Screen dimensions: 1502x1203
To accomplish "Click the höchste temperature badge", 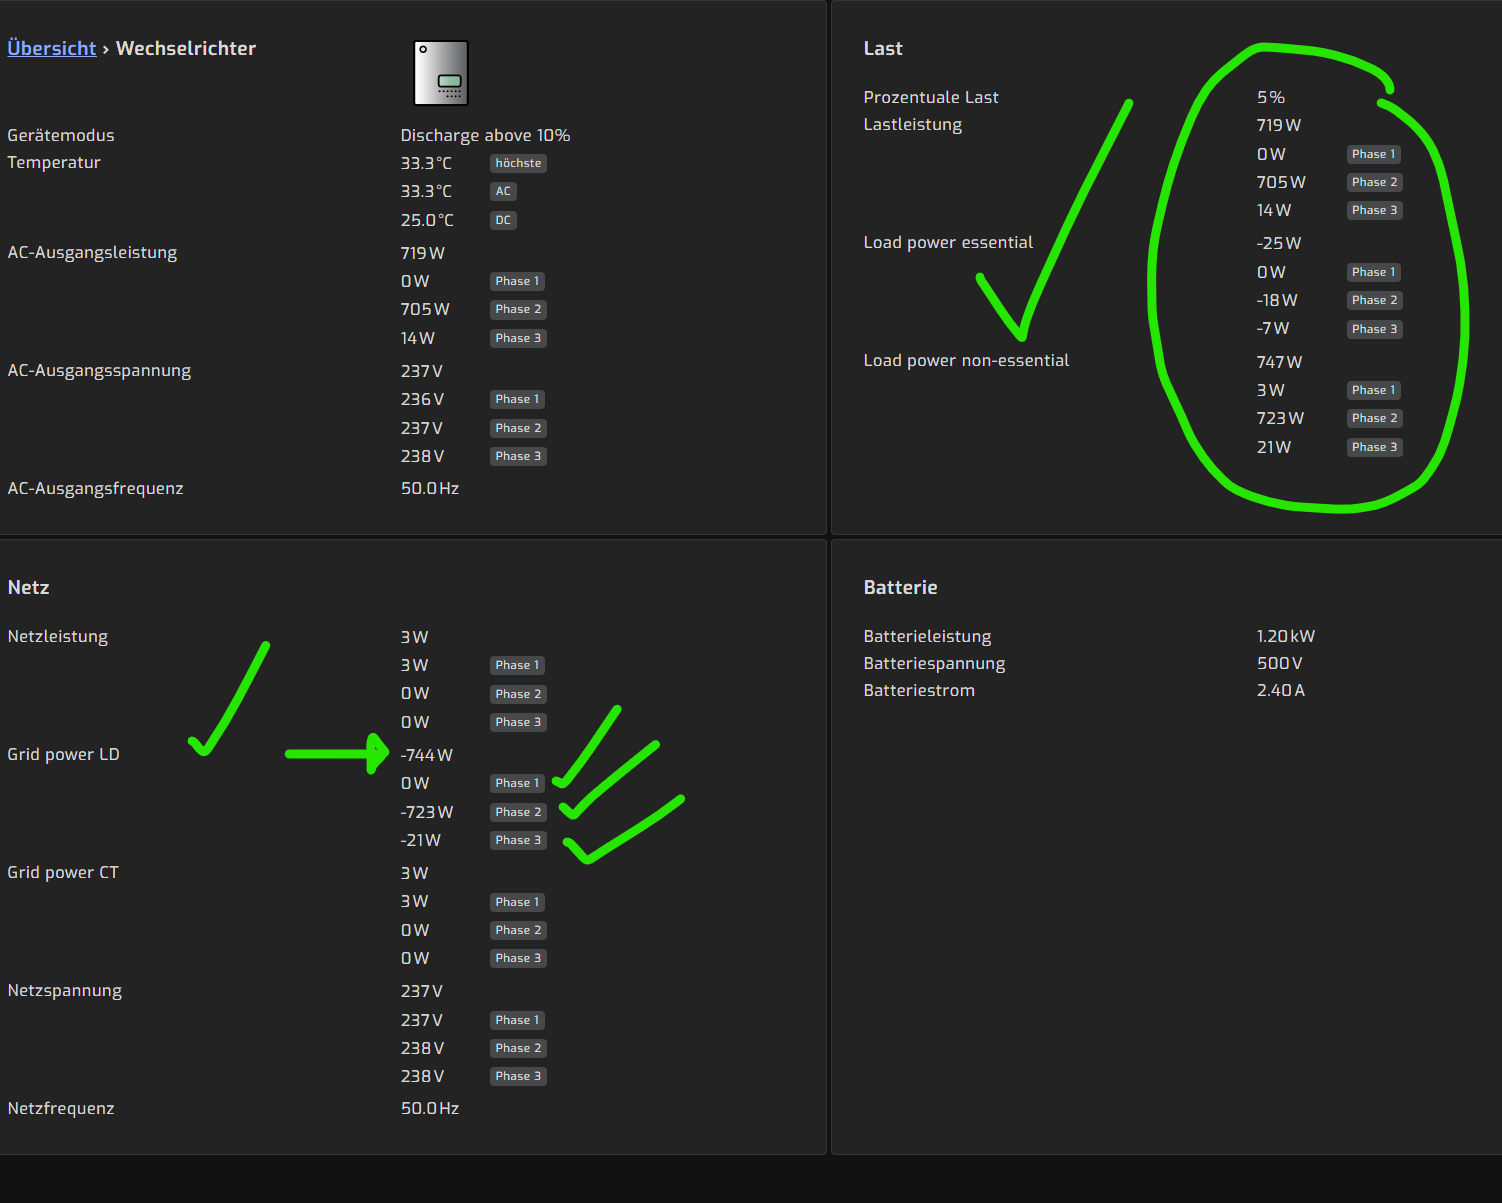I will pos(518,163).
